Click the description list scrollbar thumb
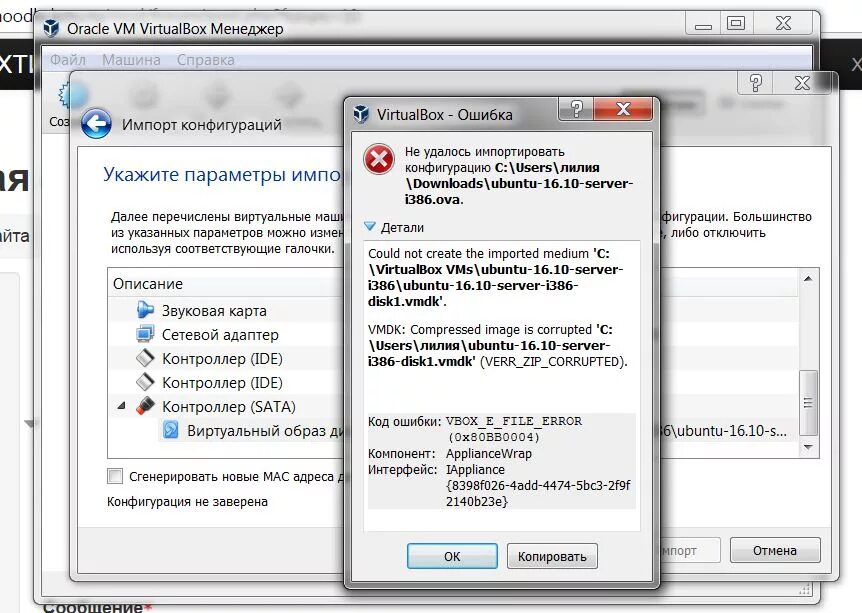The height and width of the screenshot is (613, 862). pos(808,402)
